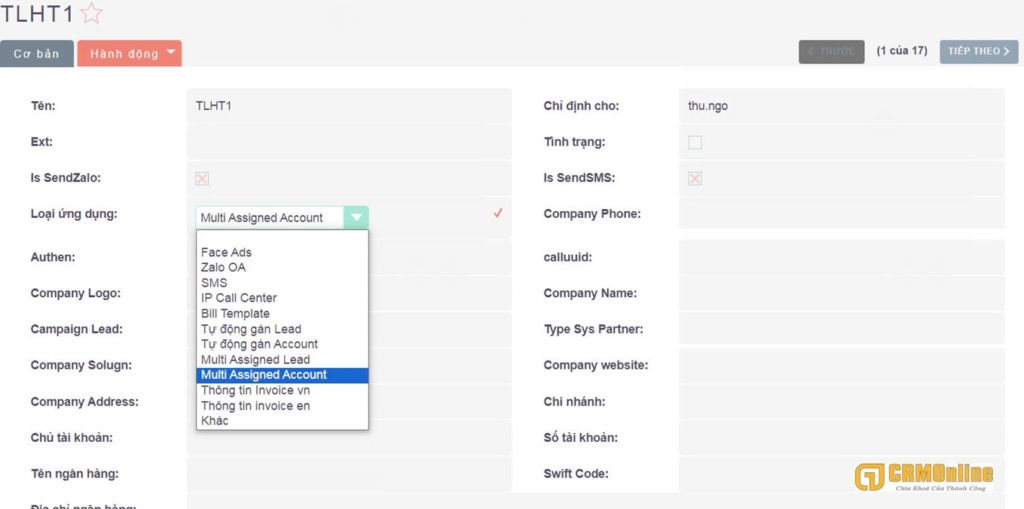Select Tự động gán Lead option
This screenshot has height=509, width=1024.
[x=251, y=329]
